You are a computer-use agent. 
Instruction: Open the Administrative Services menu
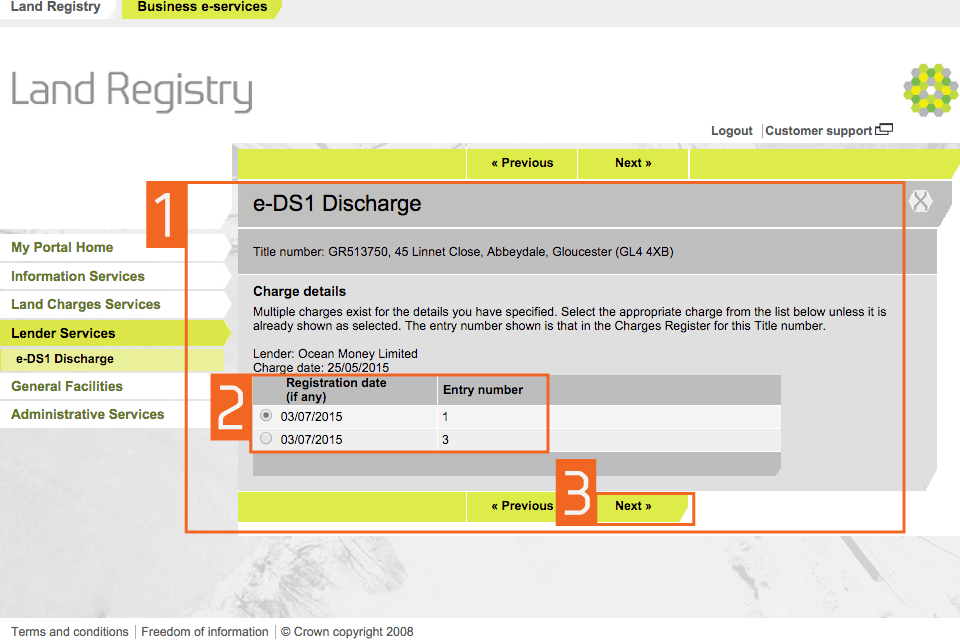[x=88, y=414]
